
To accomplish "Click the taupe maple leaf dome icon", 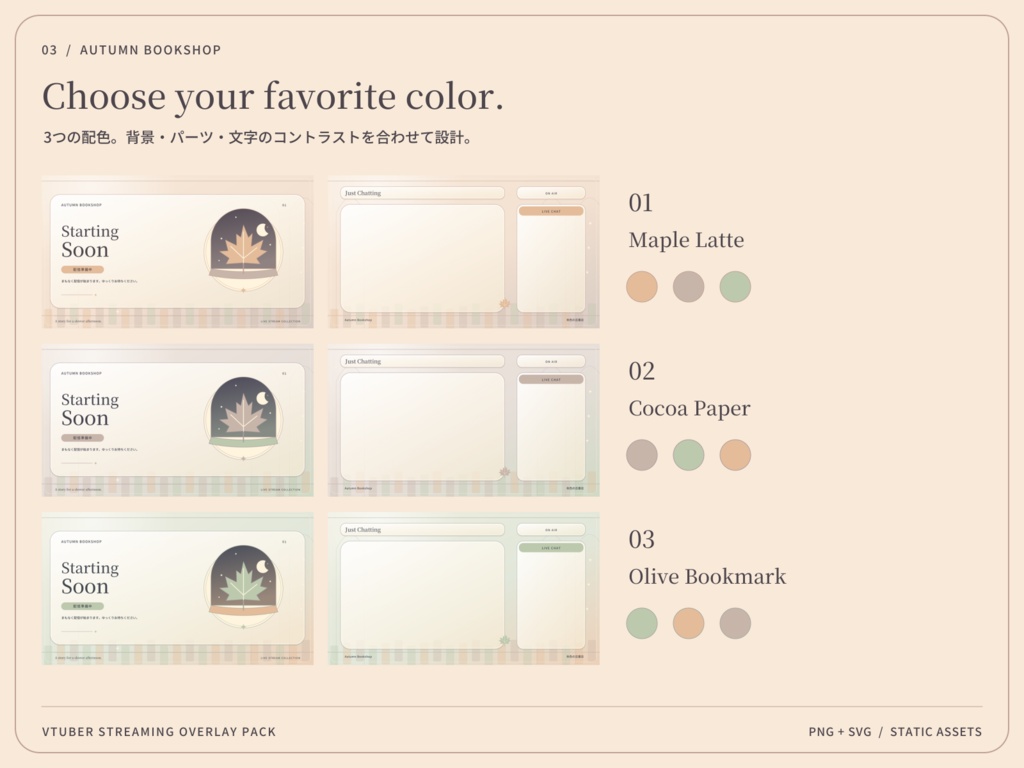I will (243, 417).
